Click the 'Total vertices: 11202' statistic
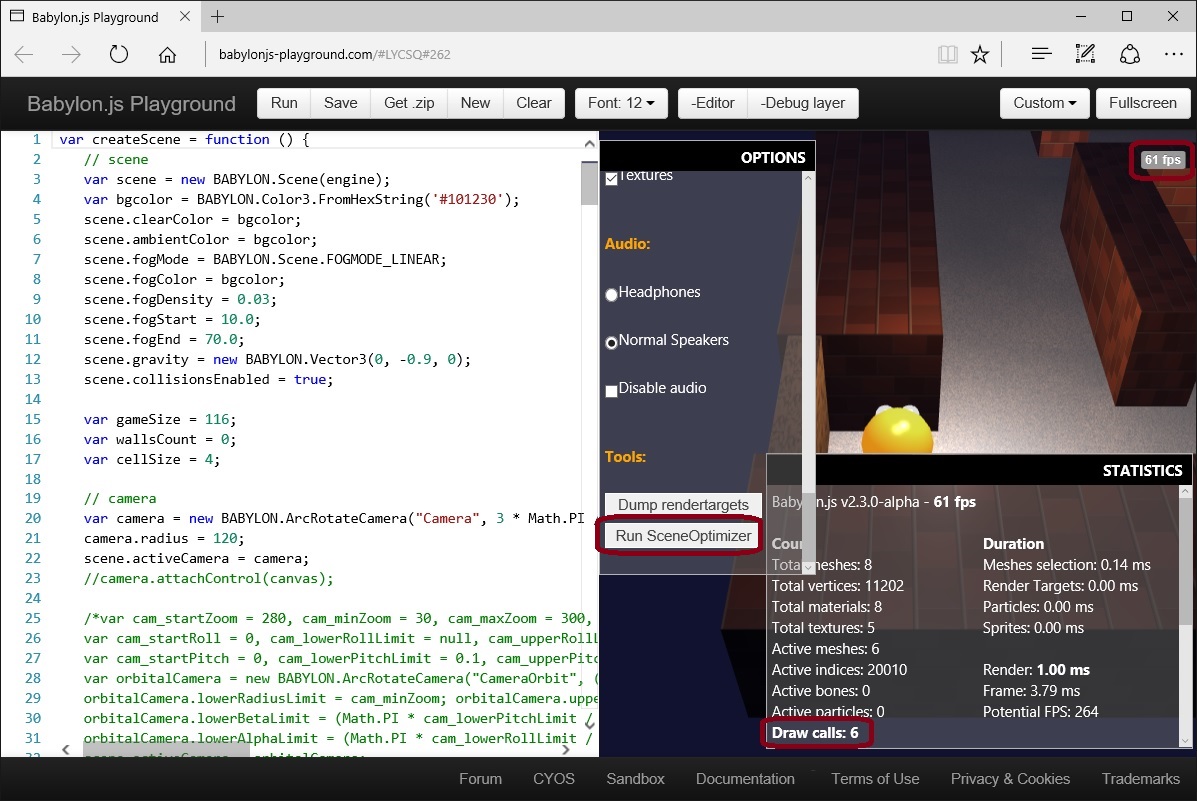 point(837,586)
